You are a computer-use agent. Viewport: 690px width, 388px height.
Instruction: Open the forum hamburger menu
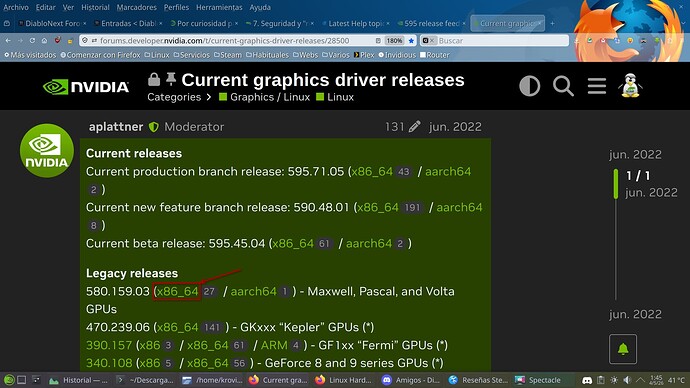pos(597,86)
